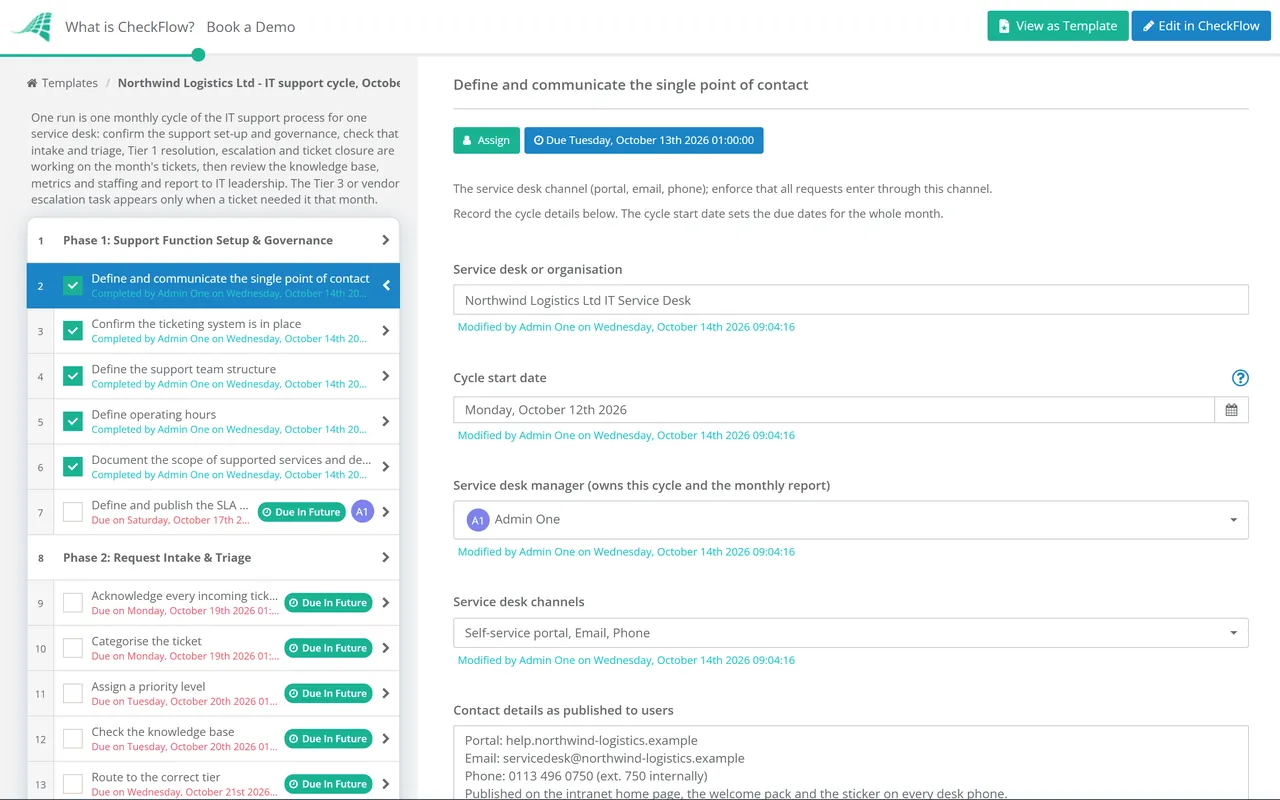Image resolution: width=1280 pixels, height=800 pixels.
Task: Click Edit in CheckFlow button
Action: click(1201, 26)
